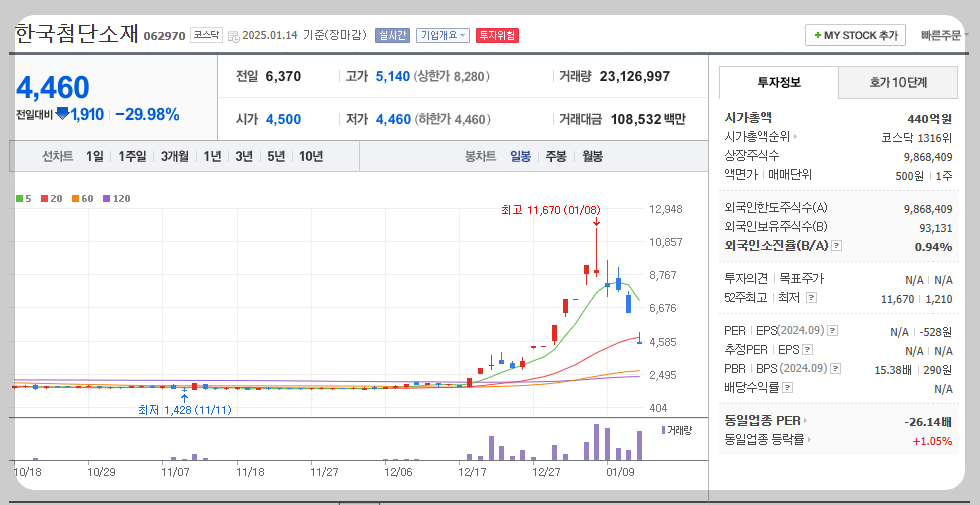Select the 1주일 line chart period
The width and height of the screenshot is (980, 505).
click(132, 156)
